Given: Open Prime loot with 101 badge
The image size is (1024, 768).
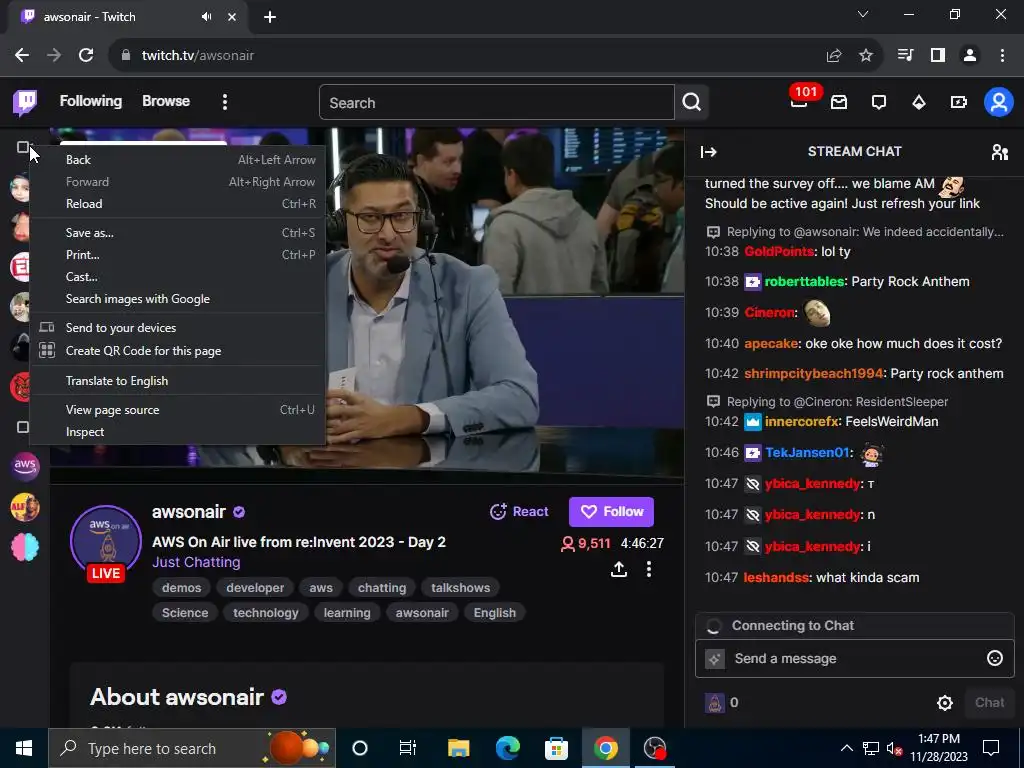Looking at the screenshot, I should click(799, 102).
